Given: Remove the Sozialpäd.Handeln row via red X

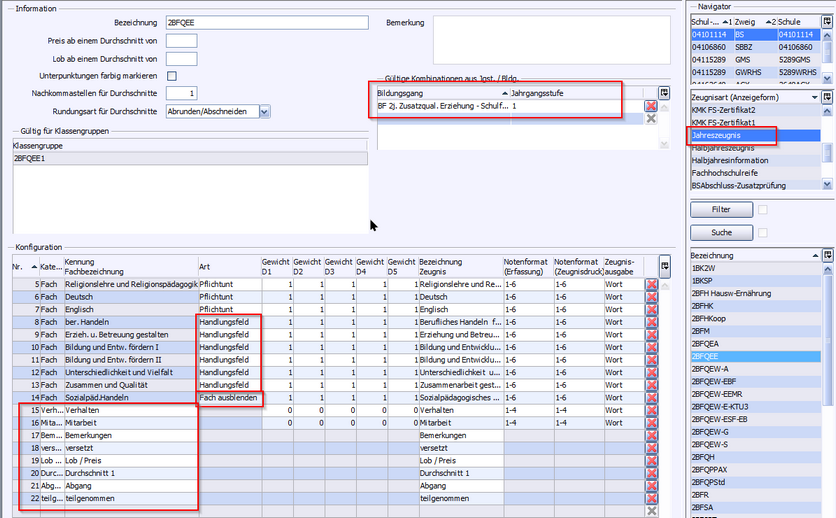Looking at the screenshot, I should point(651,397).
